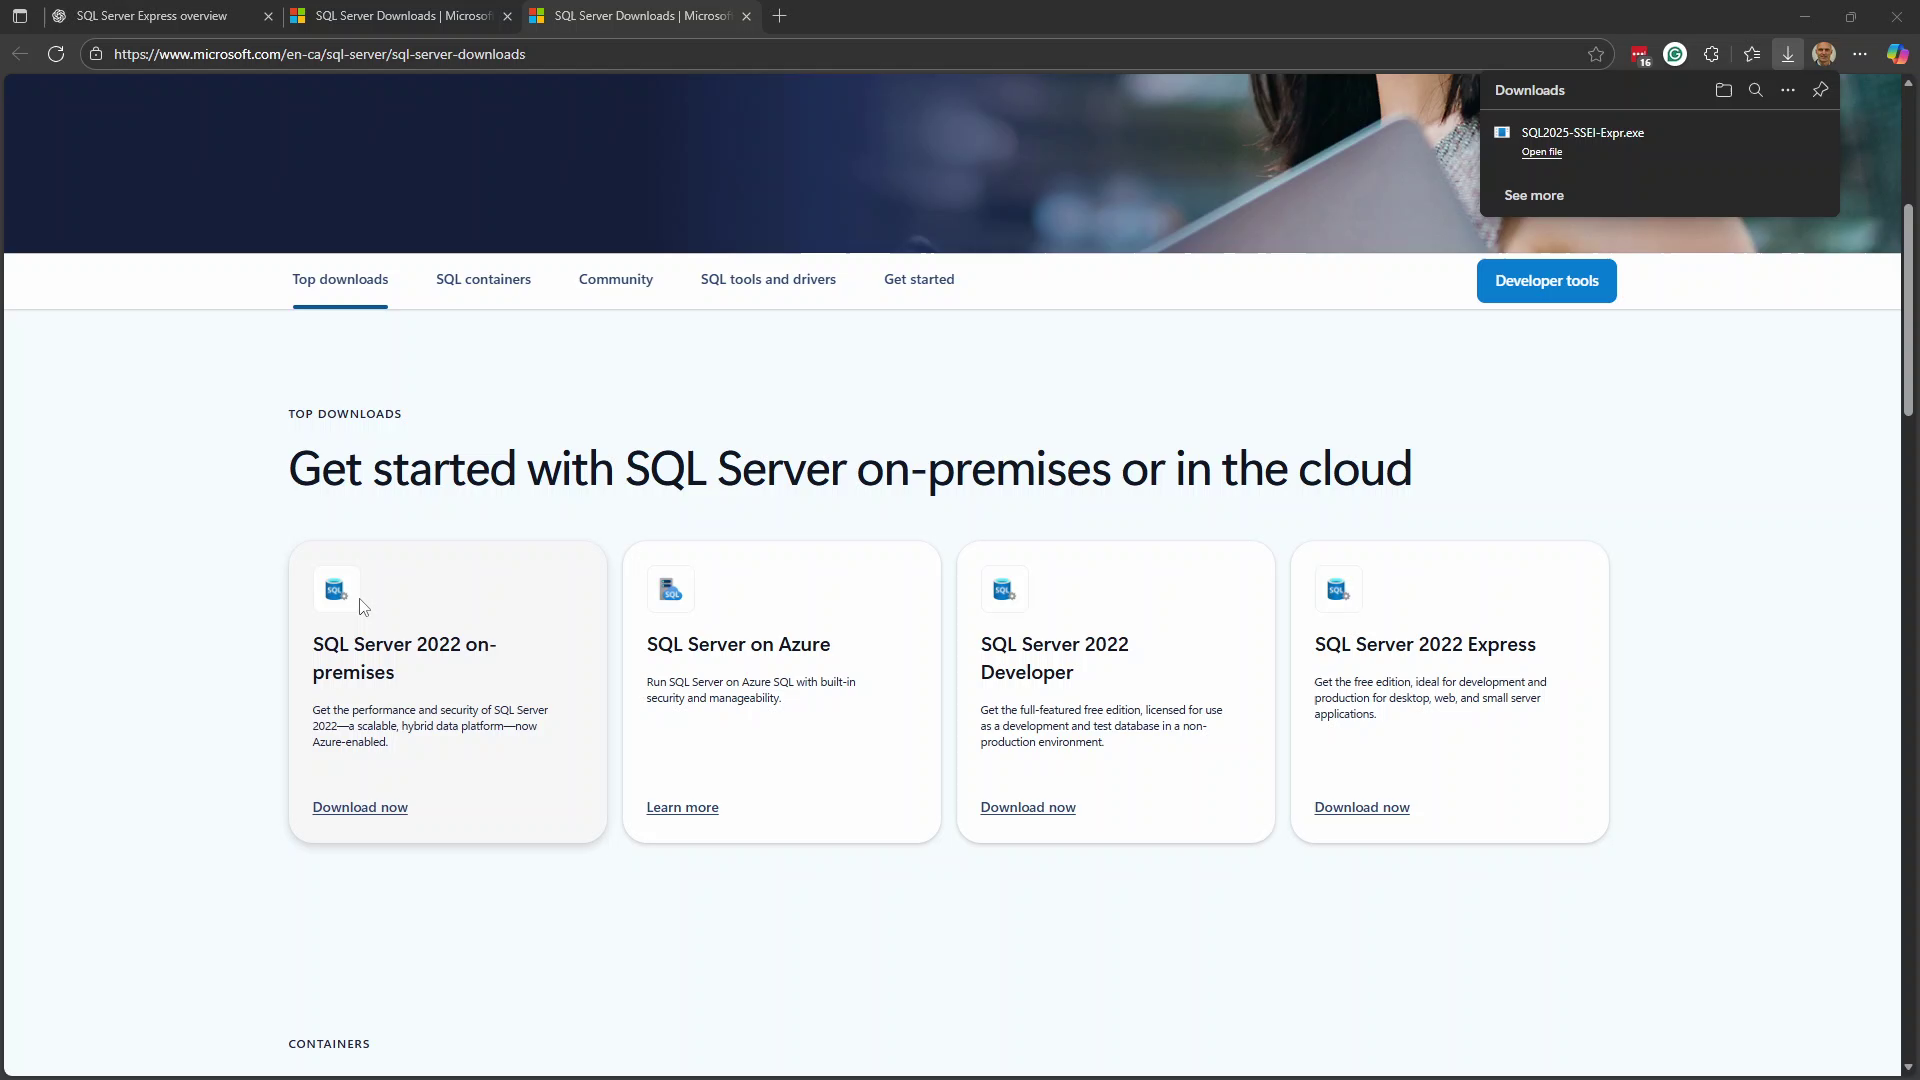Image resolution: width=1920 pixels, height=1080 pixels.
Task: Select the Top downloads tab
Action: [340, 280]
